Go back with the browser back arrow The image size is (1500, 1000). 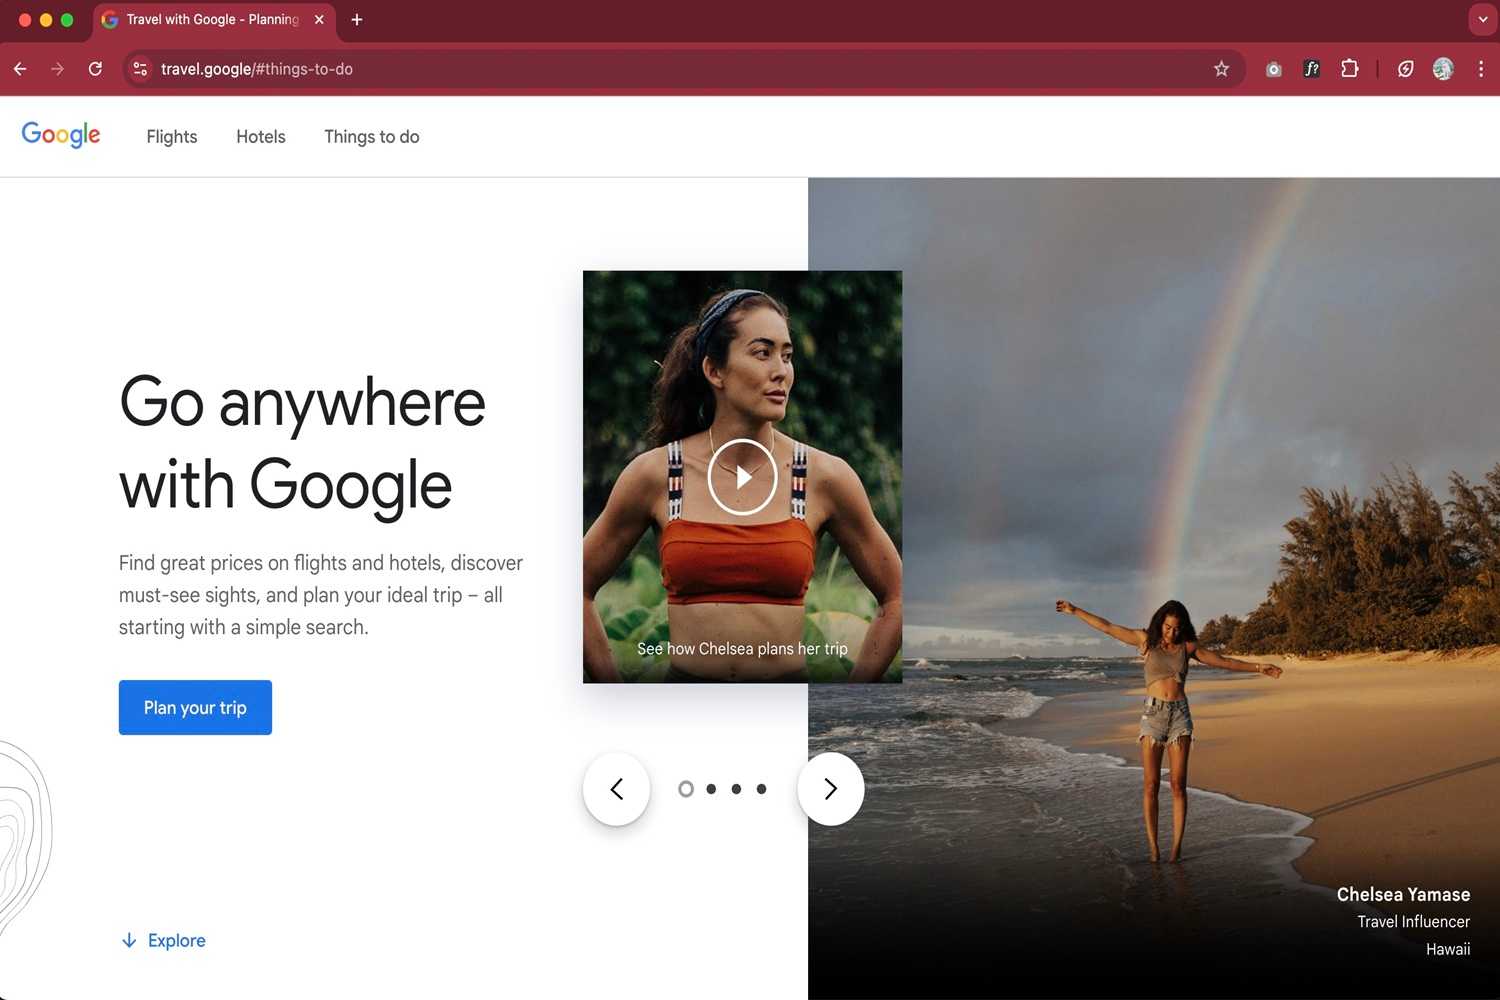click(x=20, y=69)
